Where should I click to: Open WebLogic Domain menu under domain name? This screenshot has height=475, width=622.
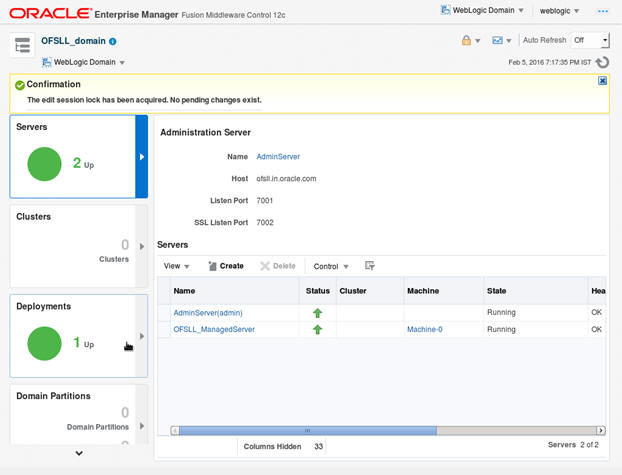[x=83, y=62]
